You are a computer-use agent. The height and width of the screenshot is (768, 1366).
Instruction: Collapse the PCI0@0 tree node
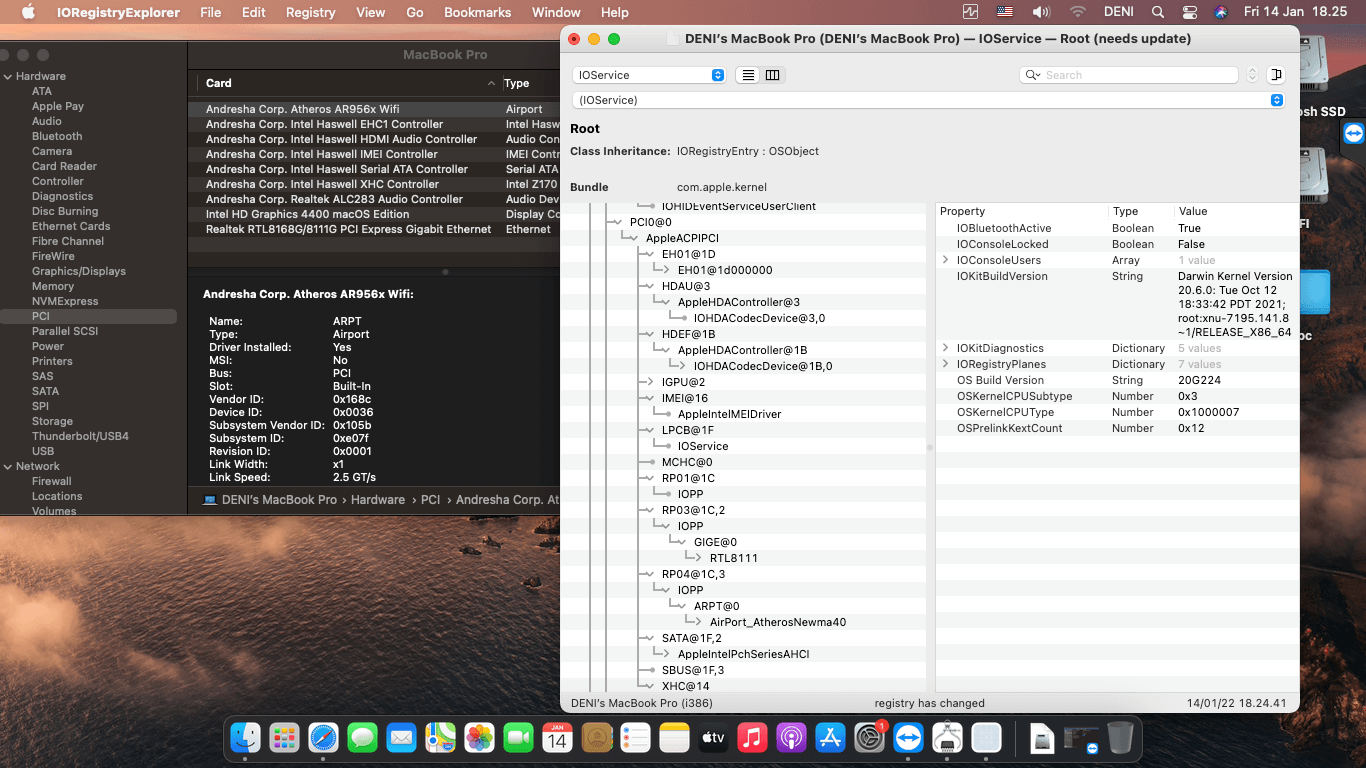(619, 222)
